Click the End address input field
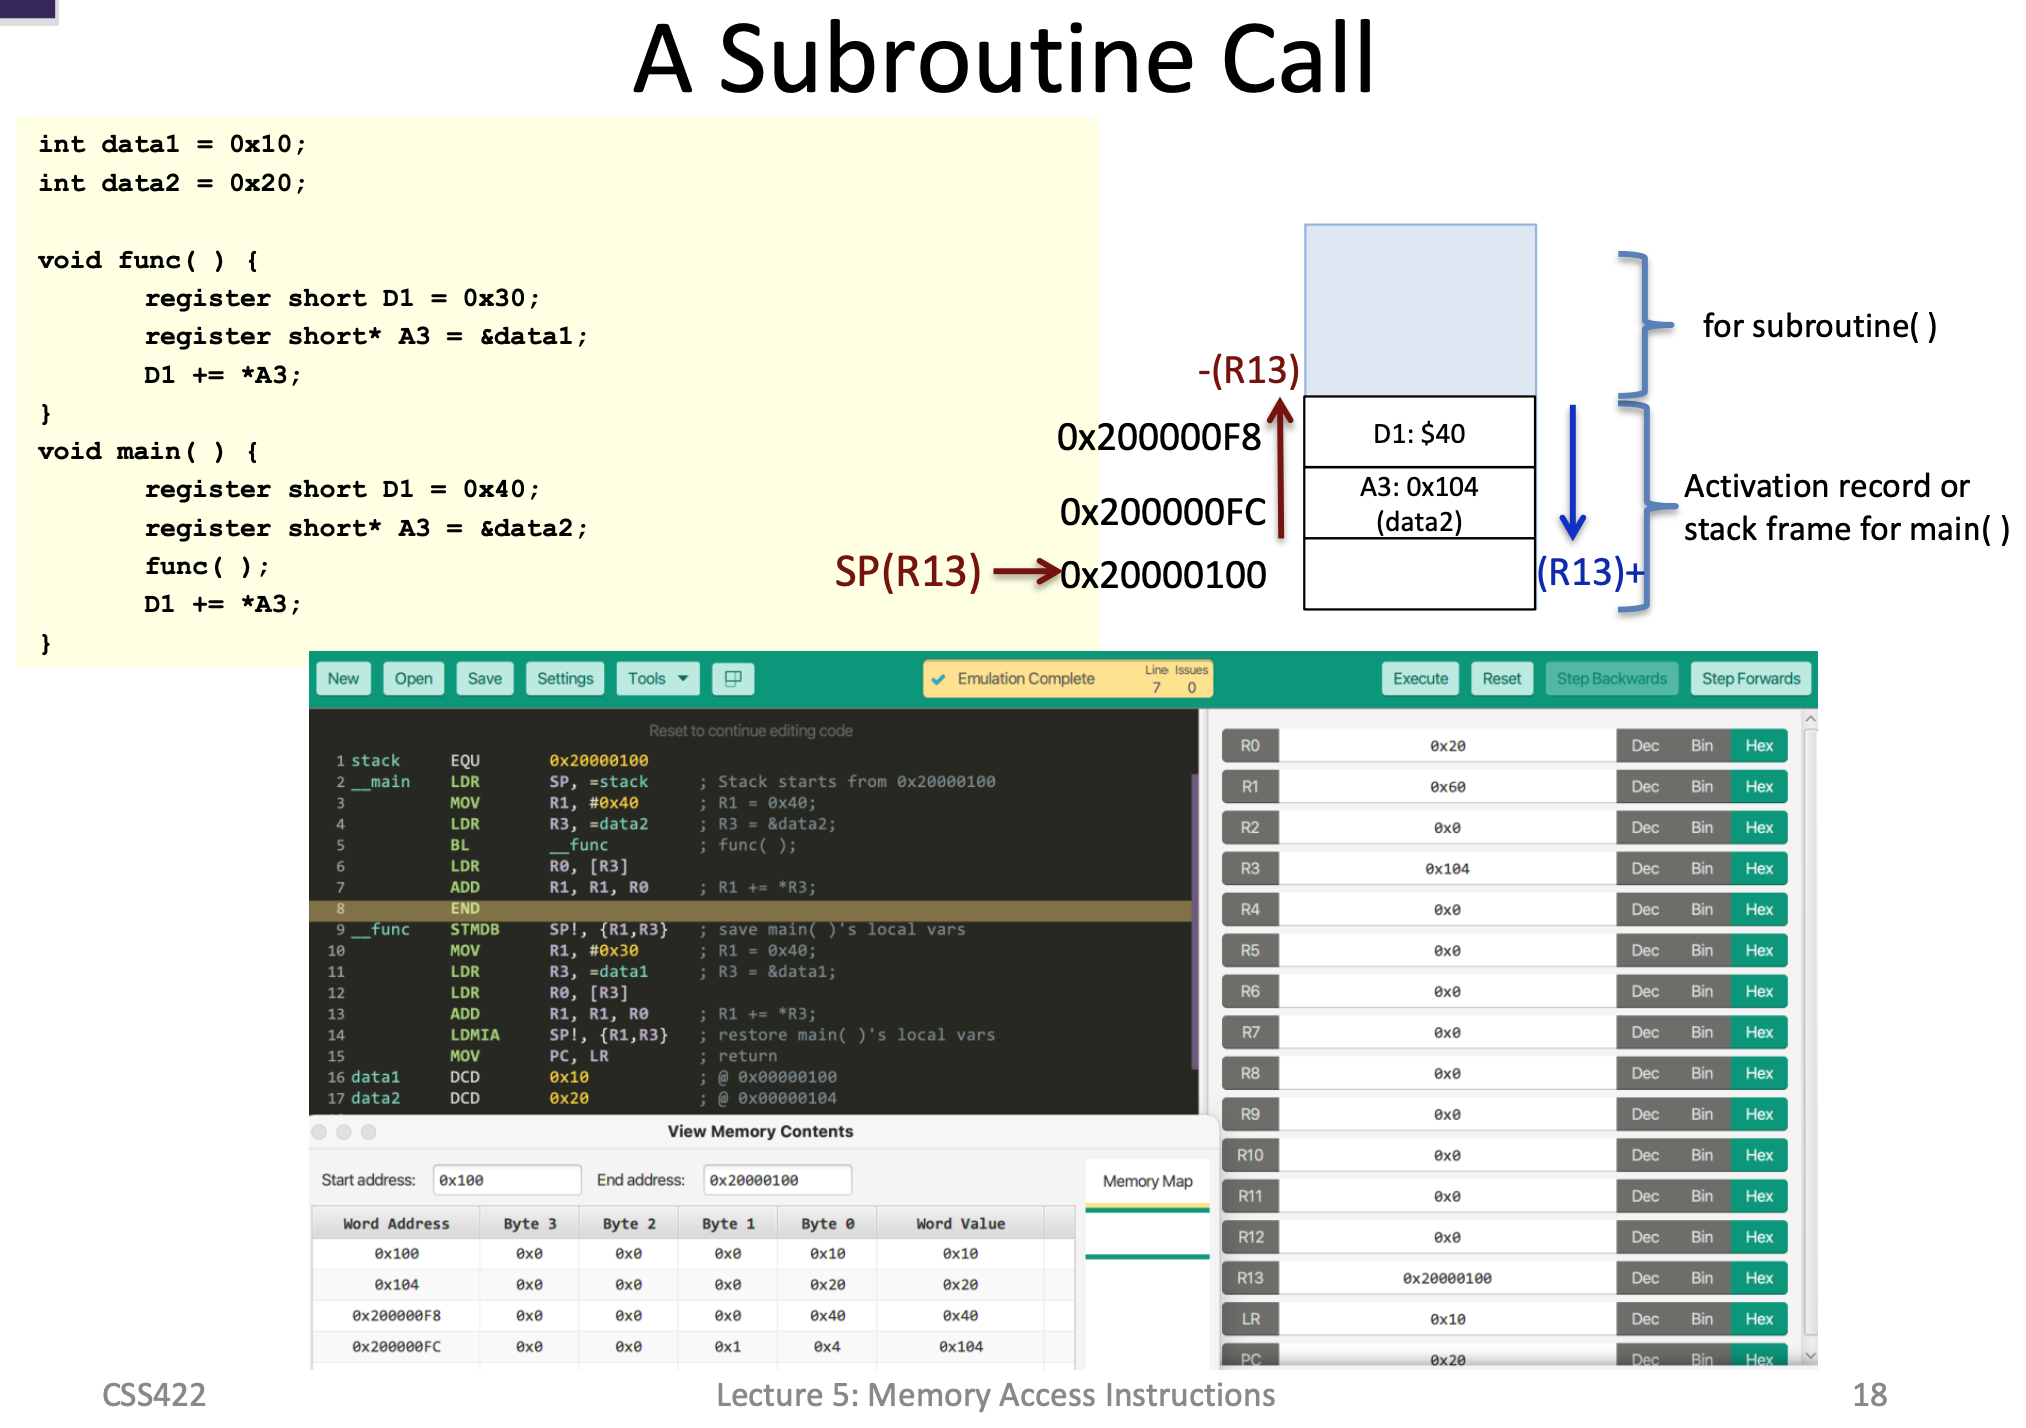Screen dimensions: 2026x1428 tap(777, 1179)
